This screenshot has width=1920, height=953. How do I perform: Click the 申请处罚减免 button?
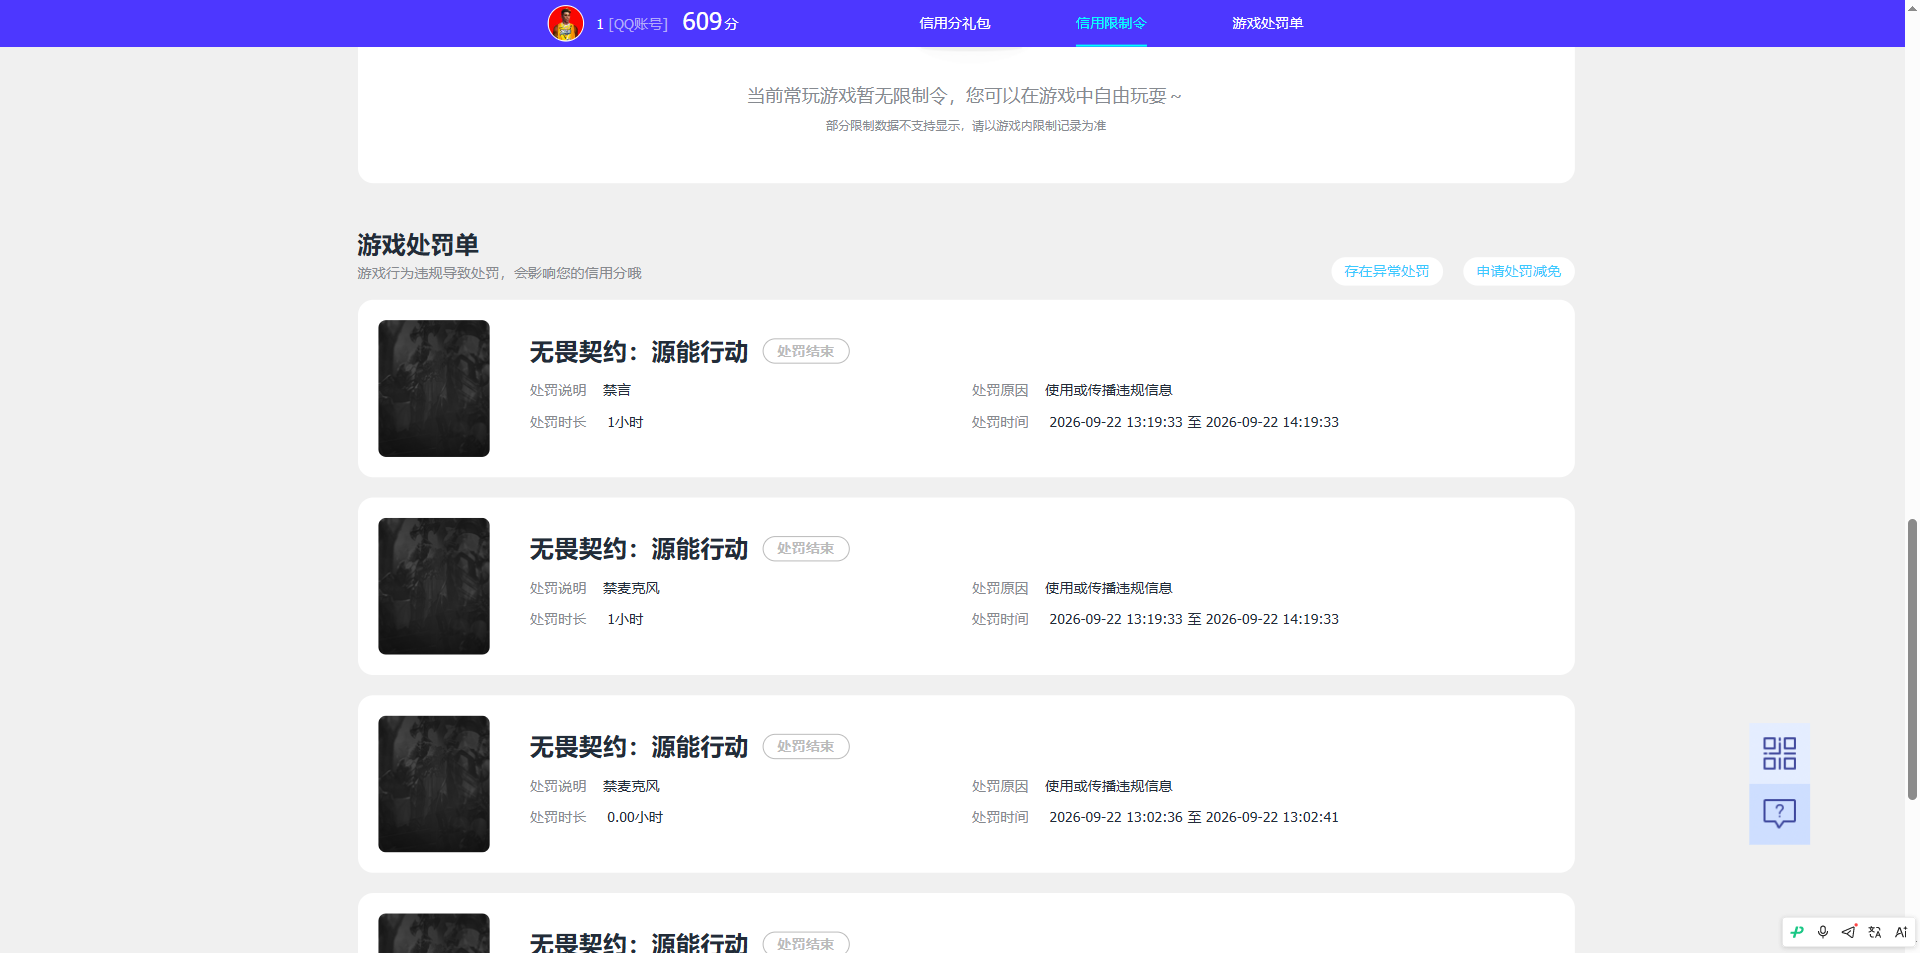pos(1519,271)
